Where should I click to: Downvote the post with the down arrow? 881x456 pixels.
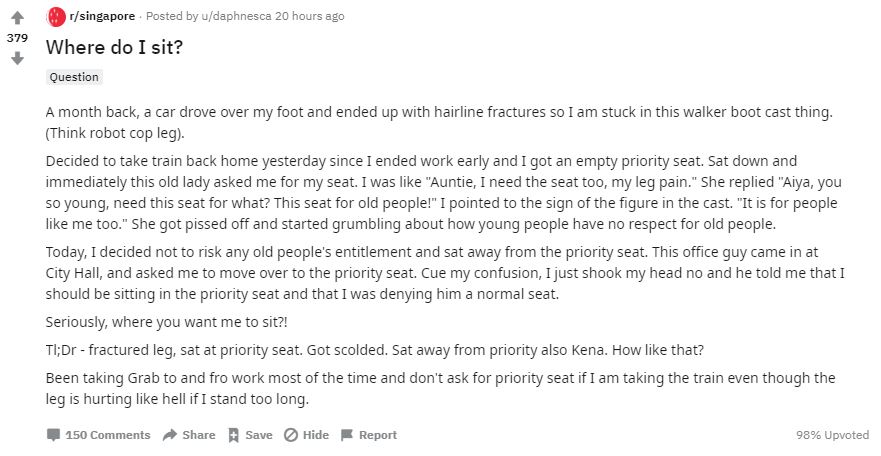(x=17, y=59)
